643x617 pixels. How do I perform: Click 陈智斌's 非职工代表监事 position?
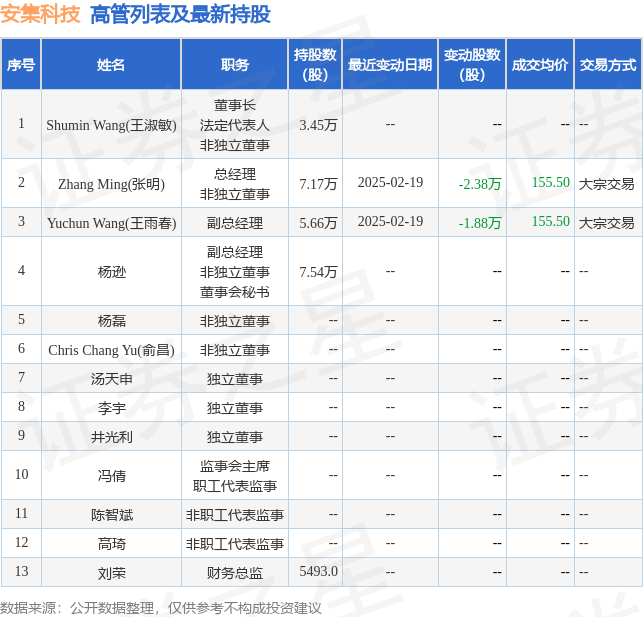coord(235,515)
